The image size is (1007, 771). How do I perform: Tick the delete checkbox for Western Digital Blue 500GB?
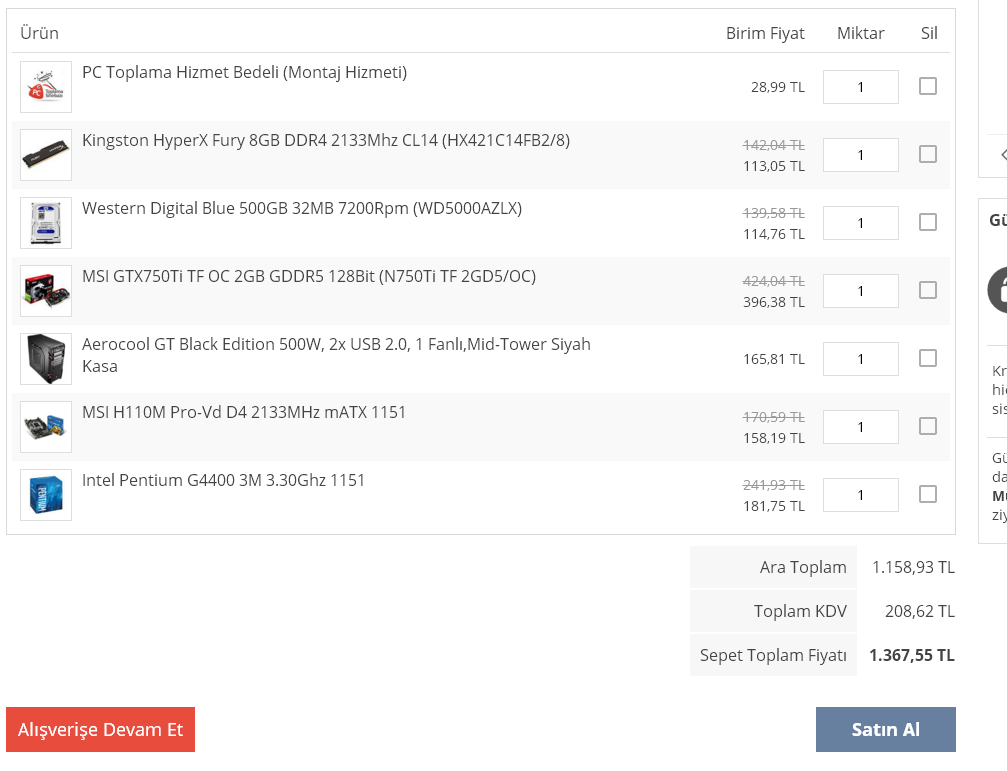coord(927,222)
